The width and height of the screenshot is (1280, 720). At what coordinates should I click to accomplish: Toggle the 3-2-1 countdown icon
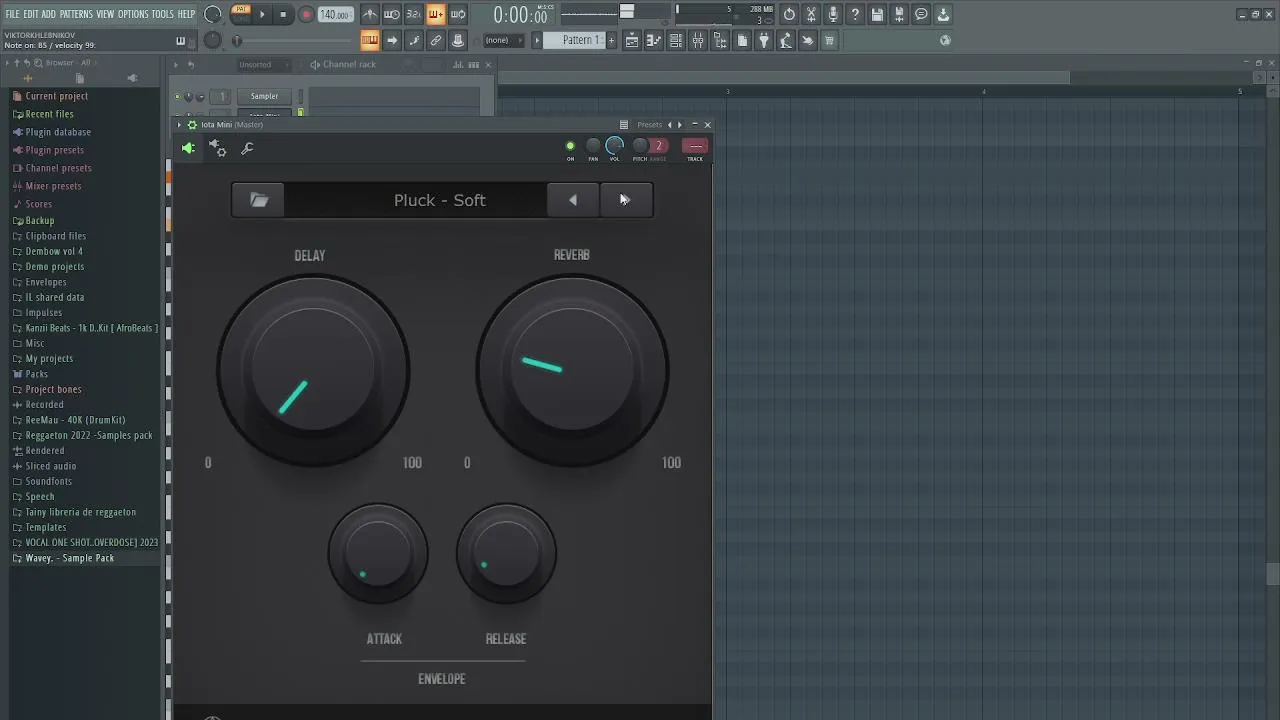coord(414,14)
